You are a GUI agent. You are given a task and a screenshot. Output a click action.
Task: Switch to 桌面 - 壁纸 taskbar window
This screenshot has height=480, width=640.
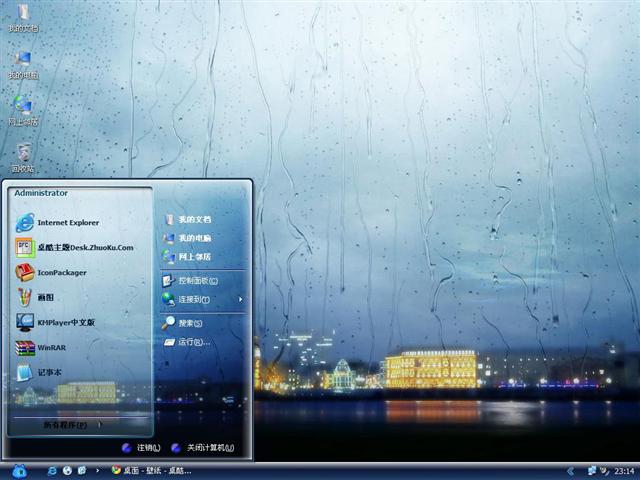click(x=151, y=471)
